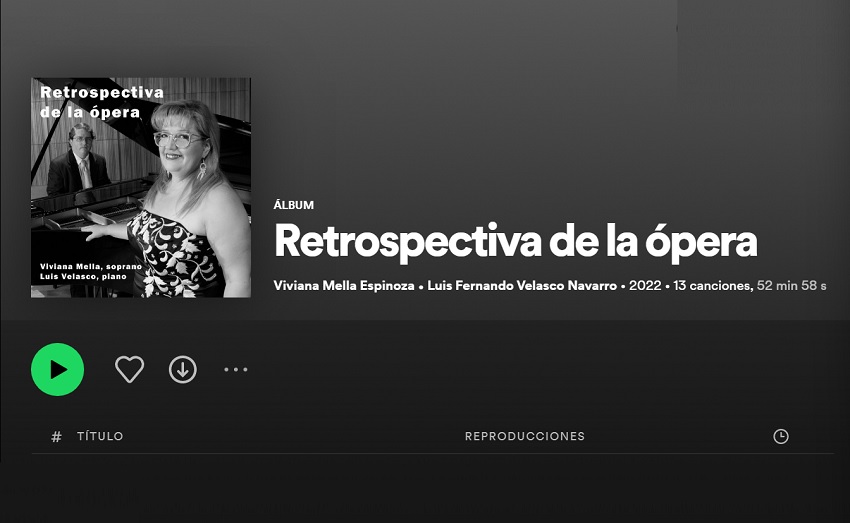Screen dimensions: 850x523
Task: Click the 52 min 58 s total duration
Action: click(x=791, y=286)
